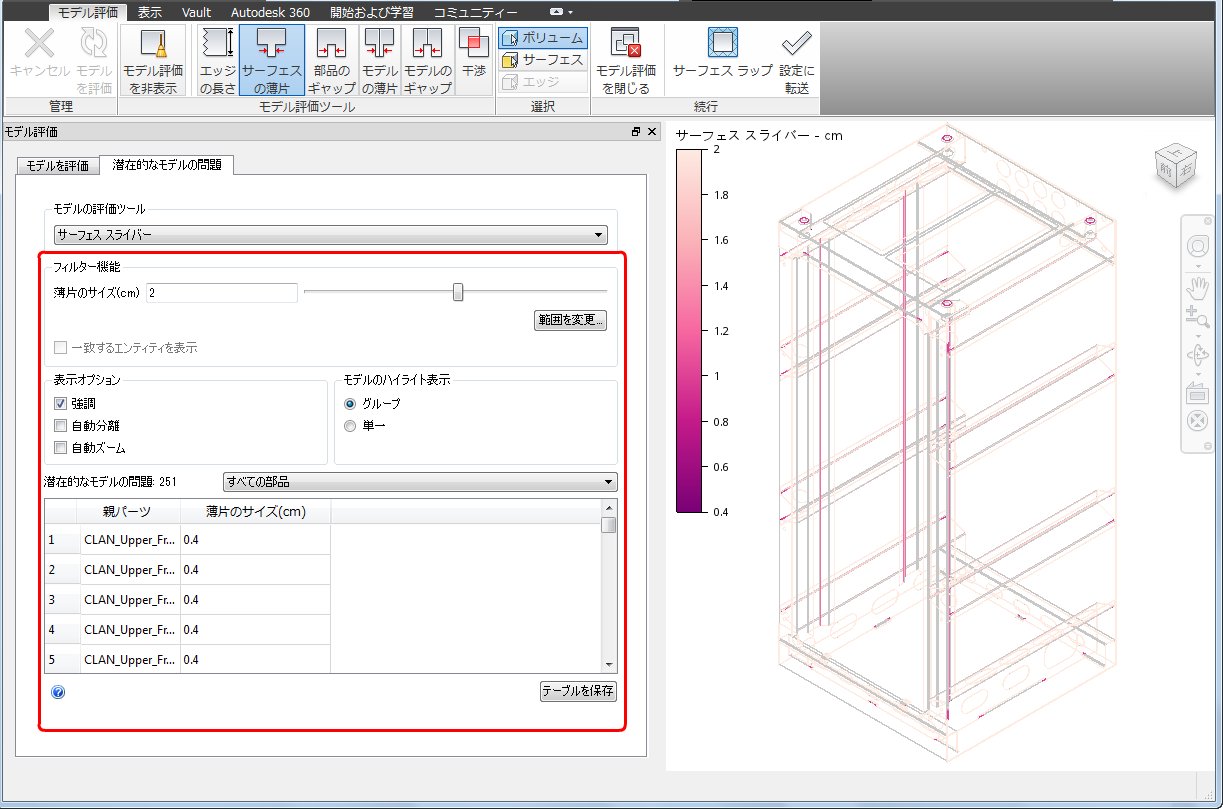Switch to the モデル評価 ribbon tab
Screen dimensions: 1223x809
(x=87, y=13)
